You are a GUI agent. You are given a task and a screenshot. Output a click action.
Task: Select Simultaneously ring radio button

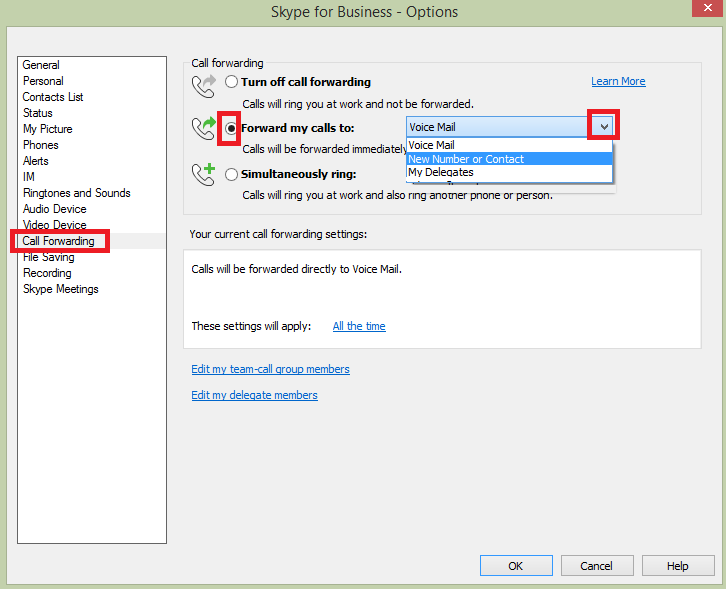tap(231, 175)
